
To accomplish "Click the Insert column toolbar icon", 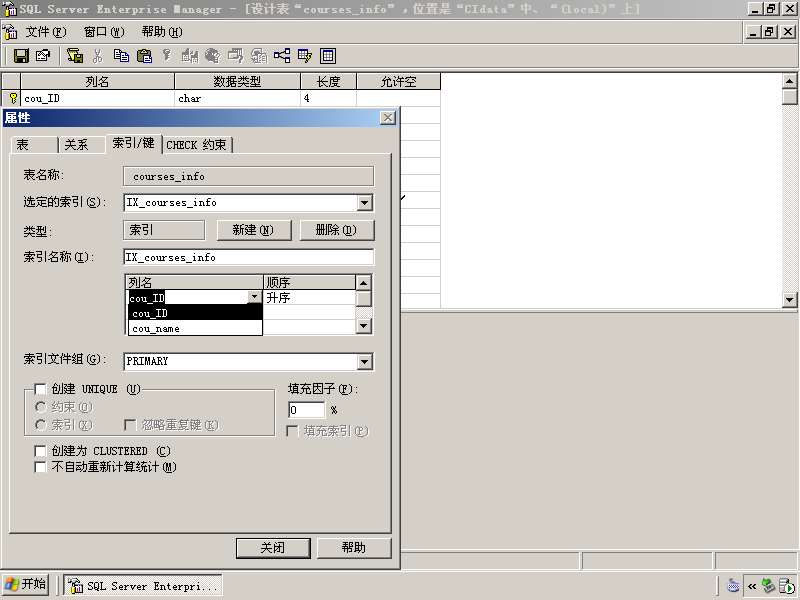I will [190, 56].
